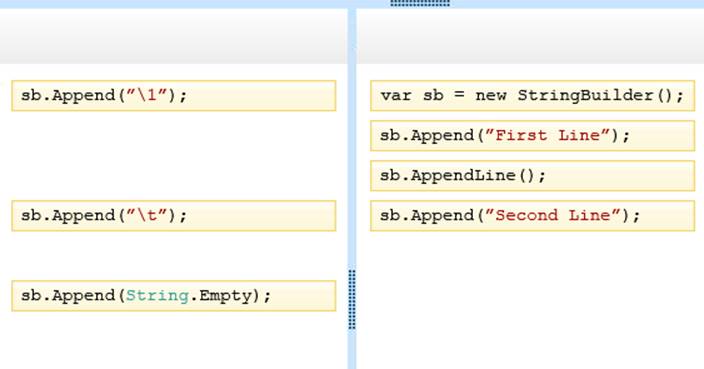Screen dimensions: 704x369
Task: Click the left pane gray header bar
Action: click(174, 36)
